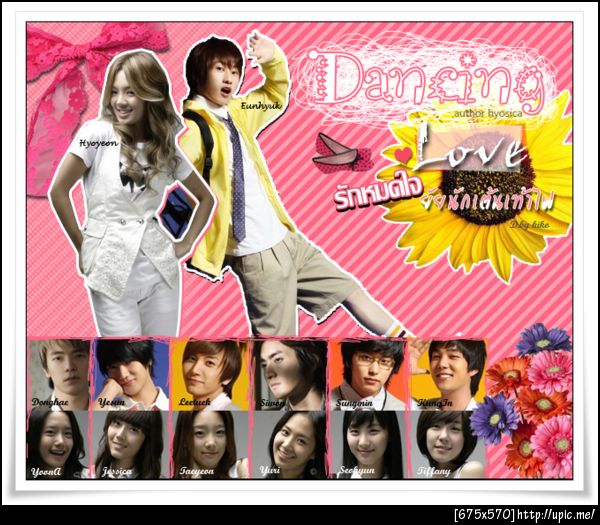Open the portrait thumbnail captioned YoonA
600x525 pixels.
58,445
